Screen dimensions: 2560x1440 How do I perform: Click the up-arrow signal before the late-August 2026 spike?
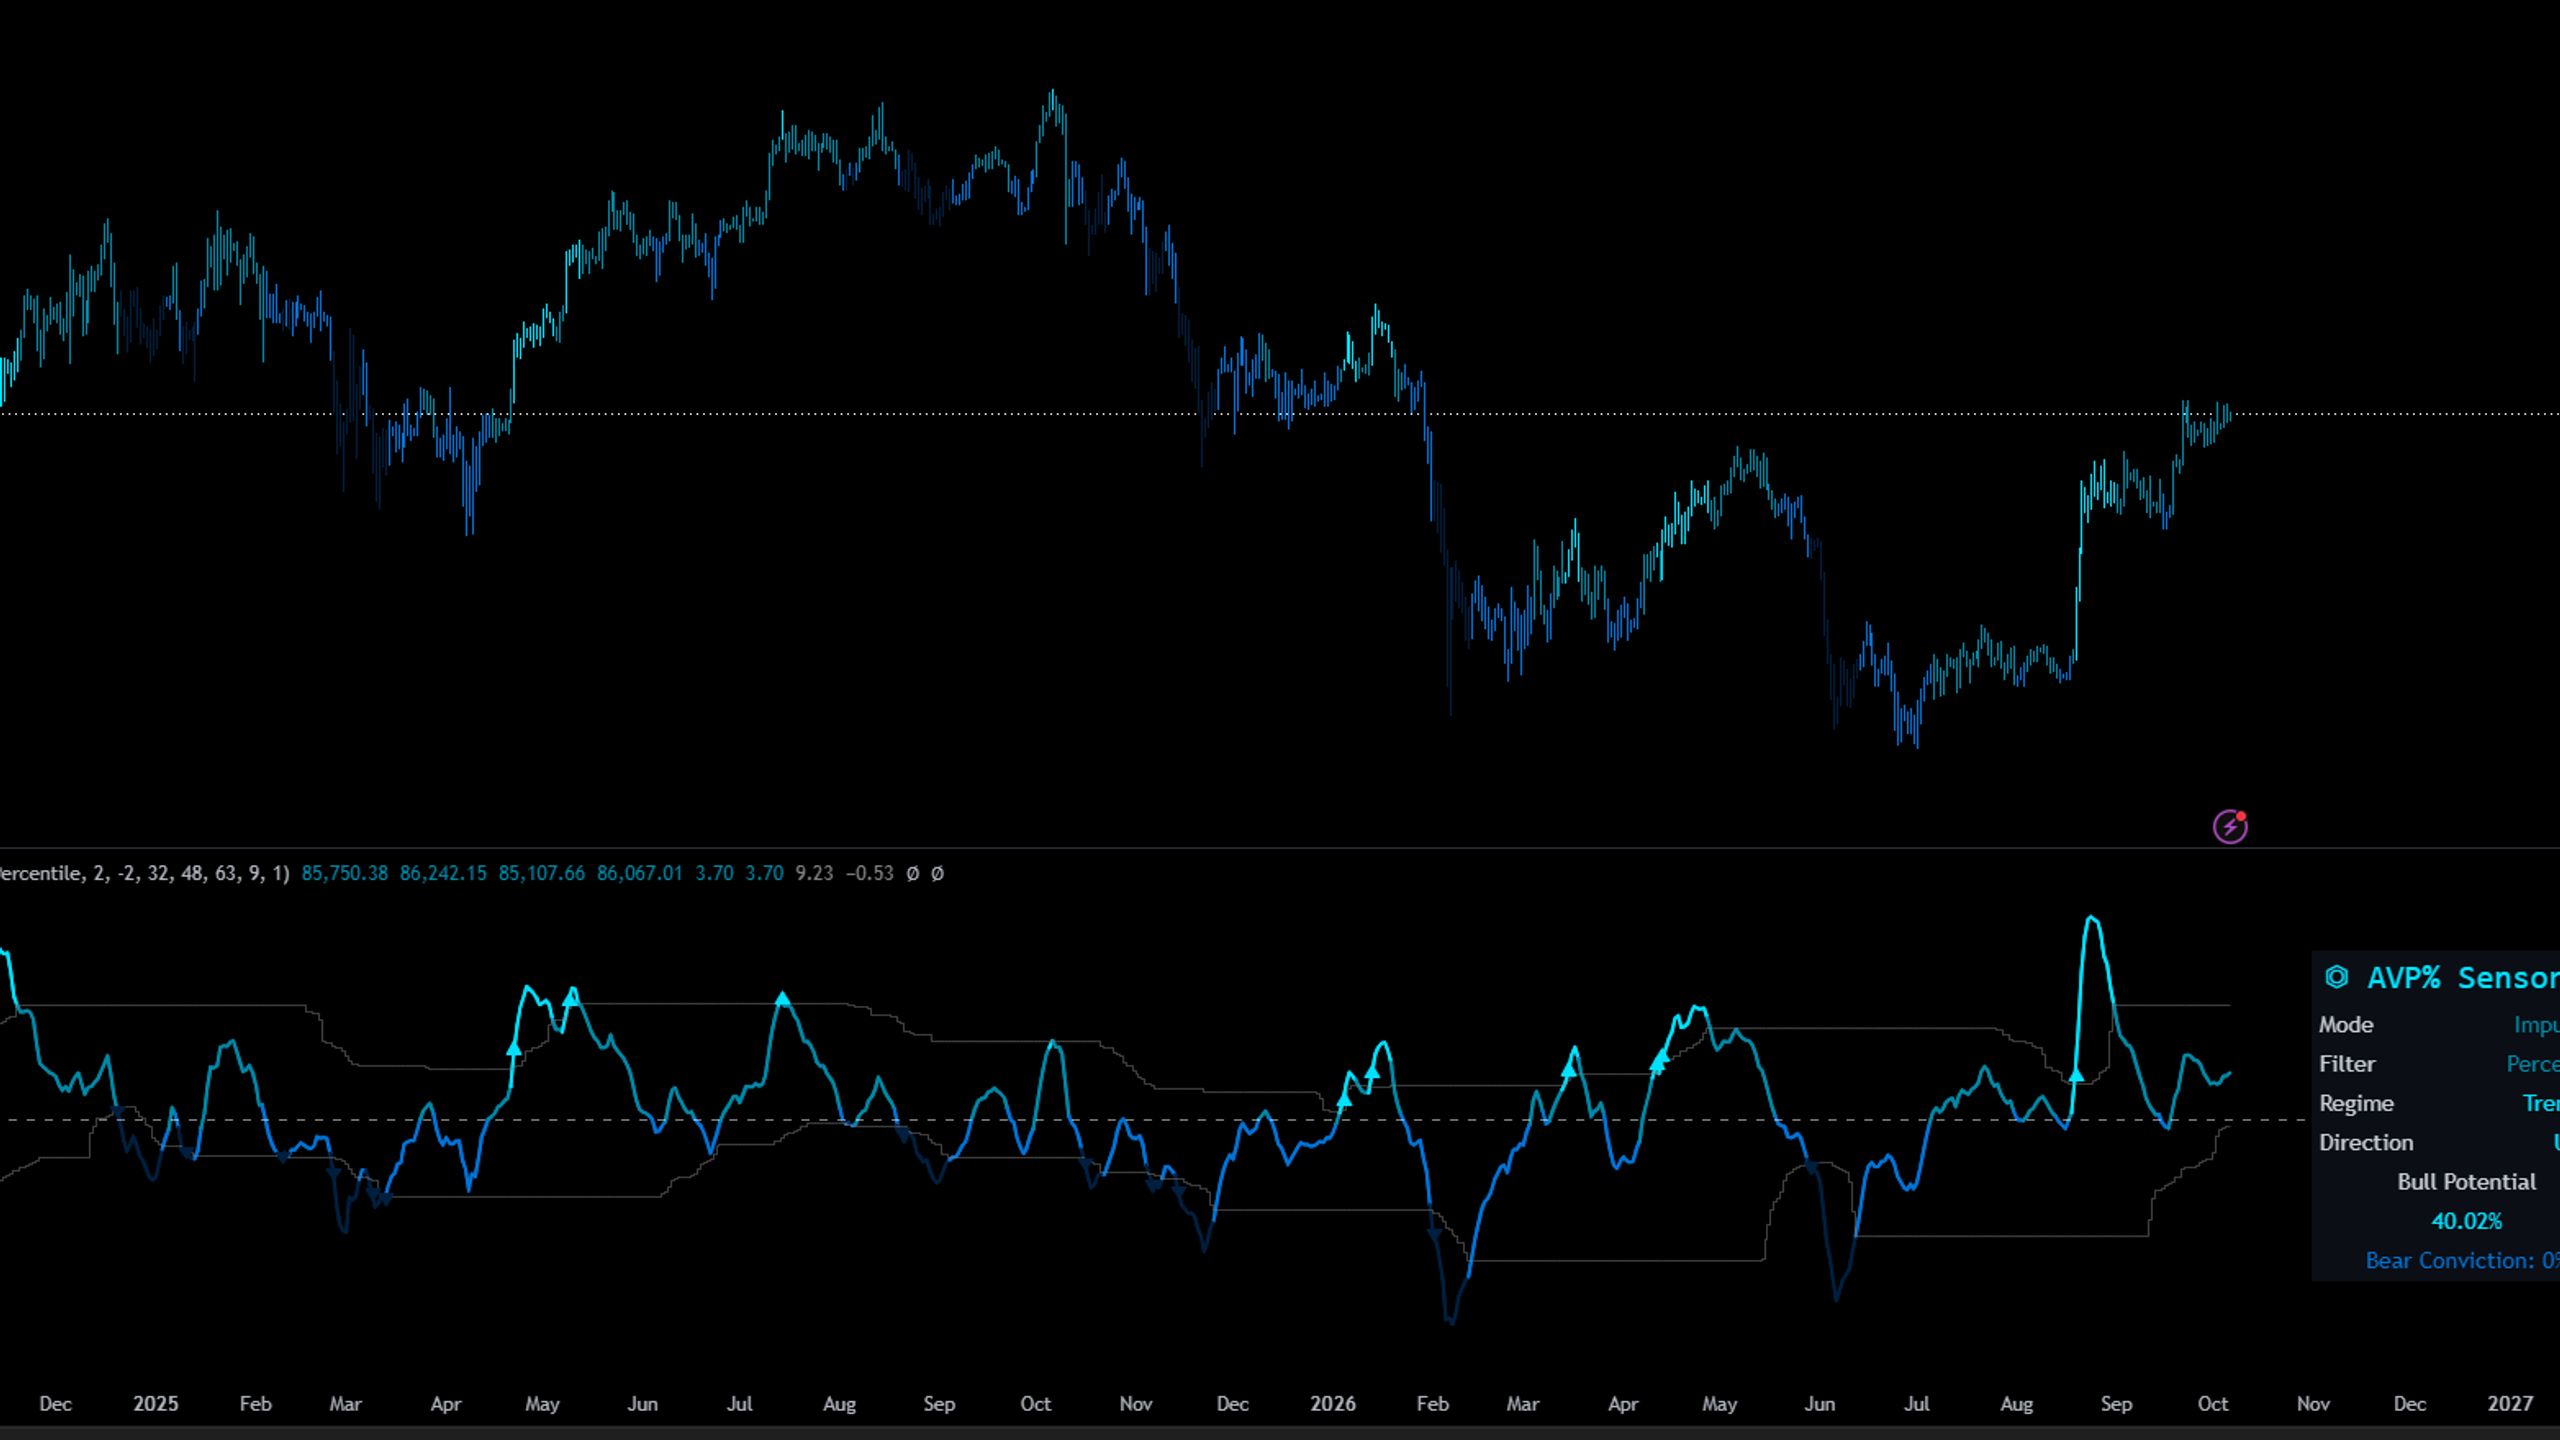[x=2076, y=1075]
